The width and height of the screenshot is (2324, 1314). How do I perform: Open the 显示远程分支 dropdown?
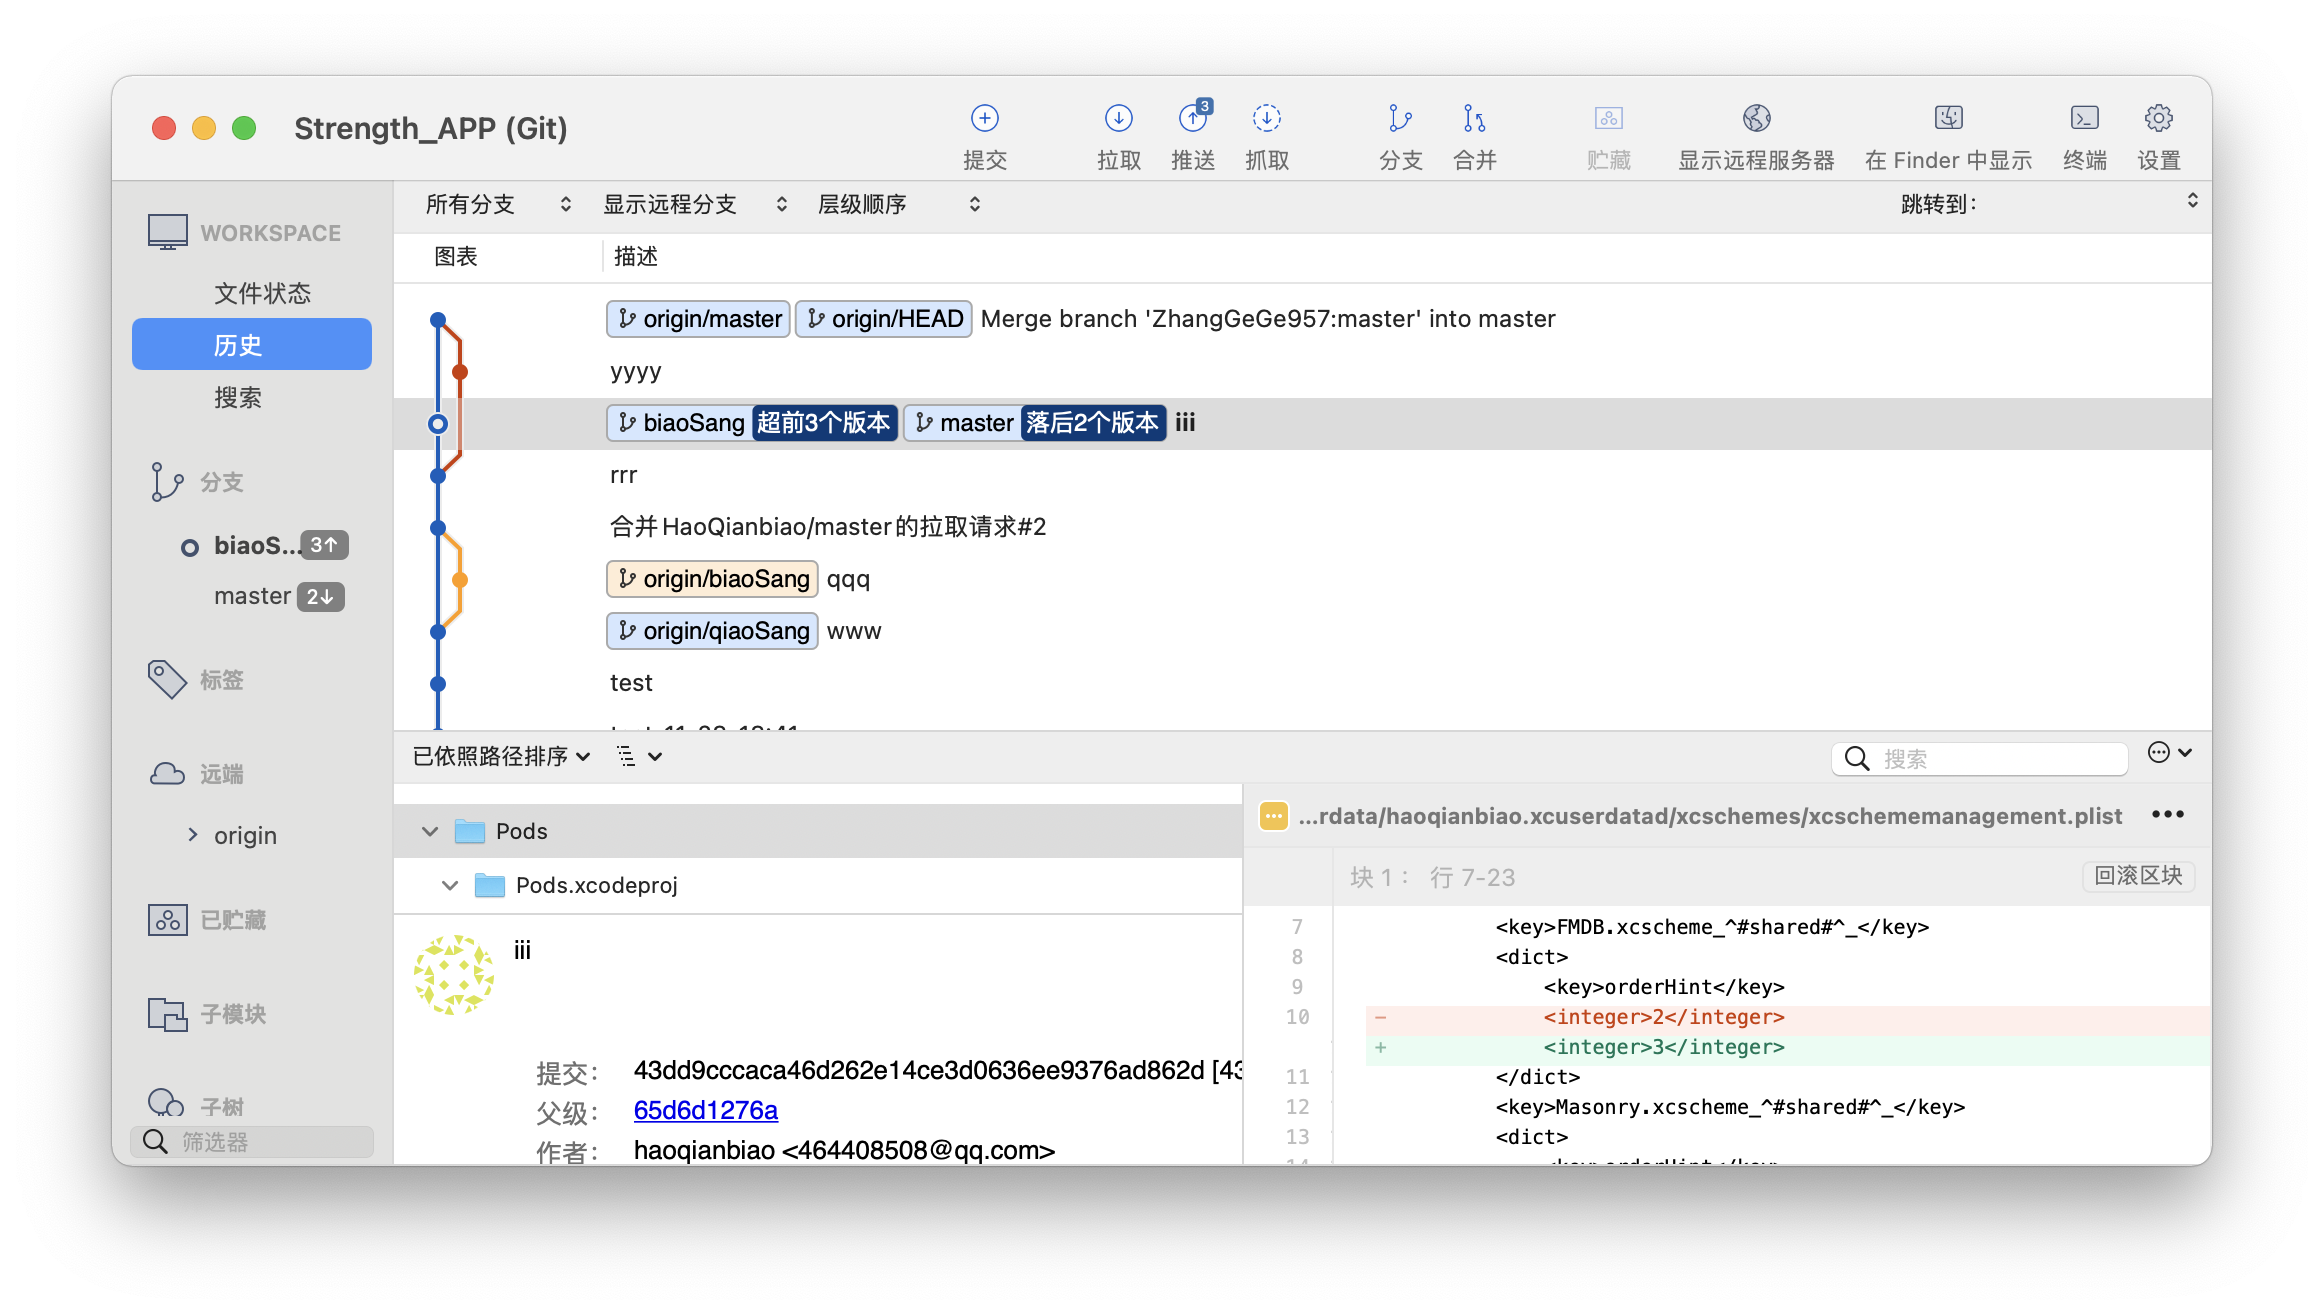[x=695, y=205]
